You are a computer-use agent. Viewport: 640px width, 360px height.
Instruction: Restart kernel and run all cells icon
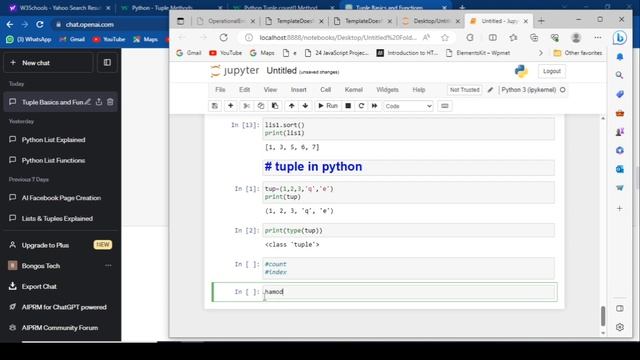374,106
